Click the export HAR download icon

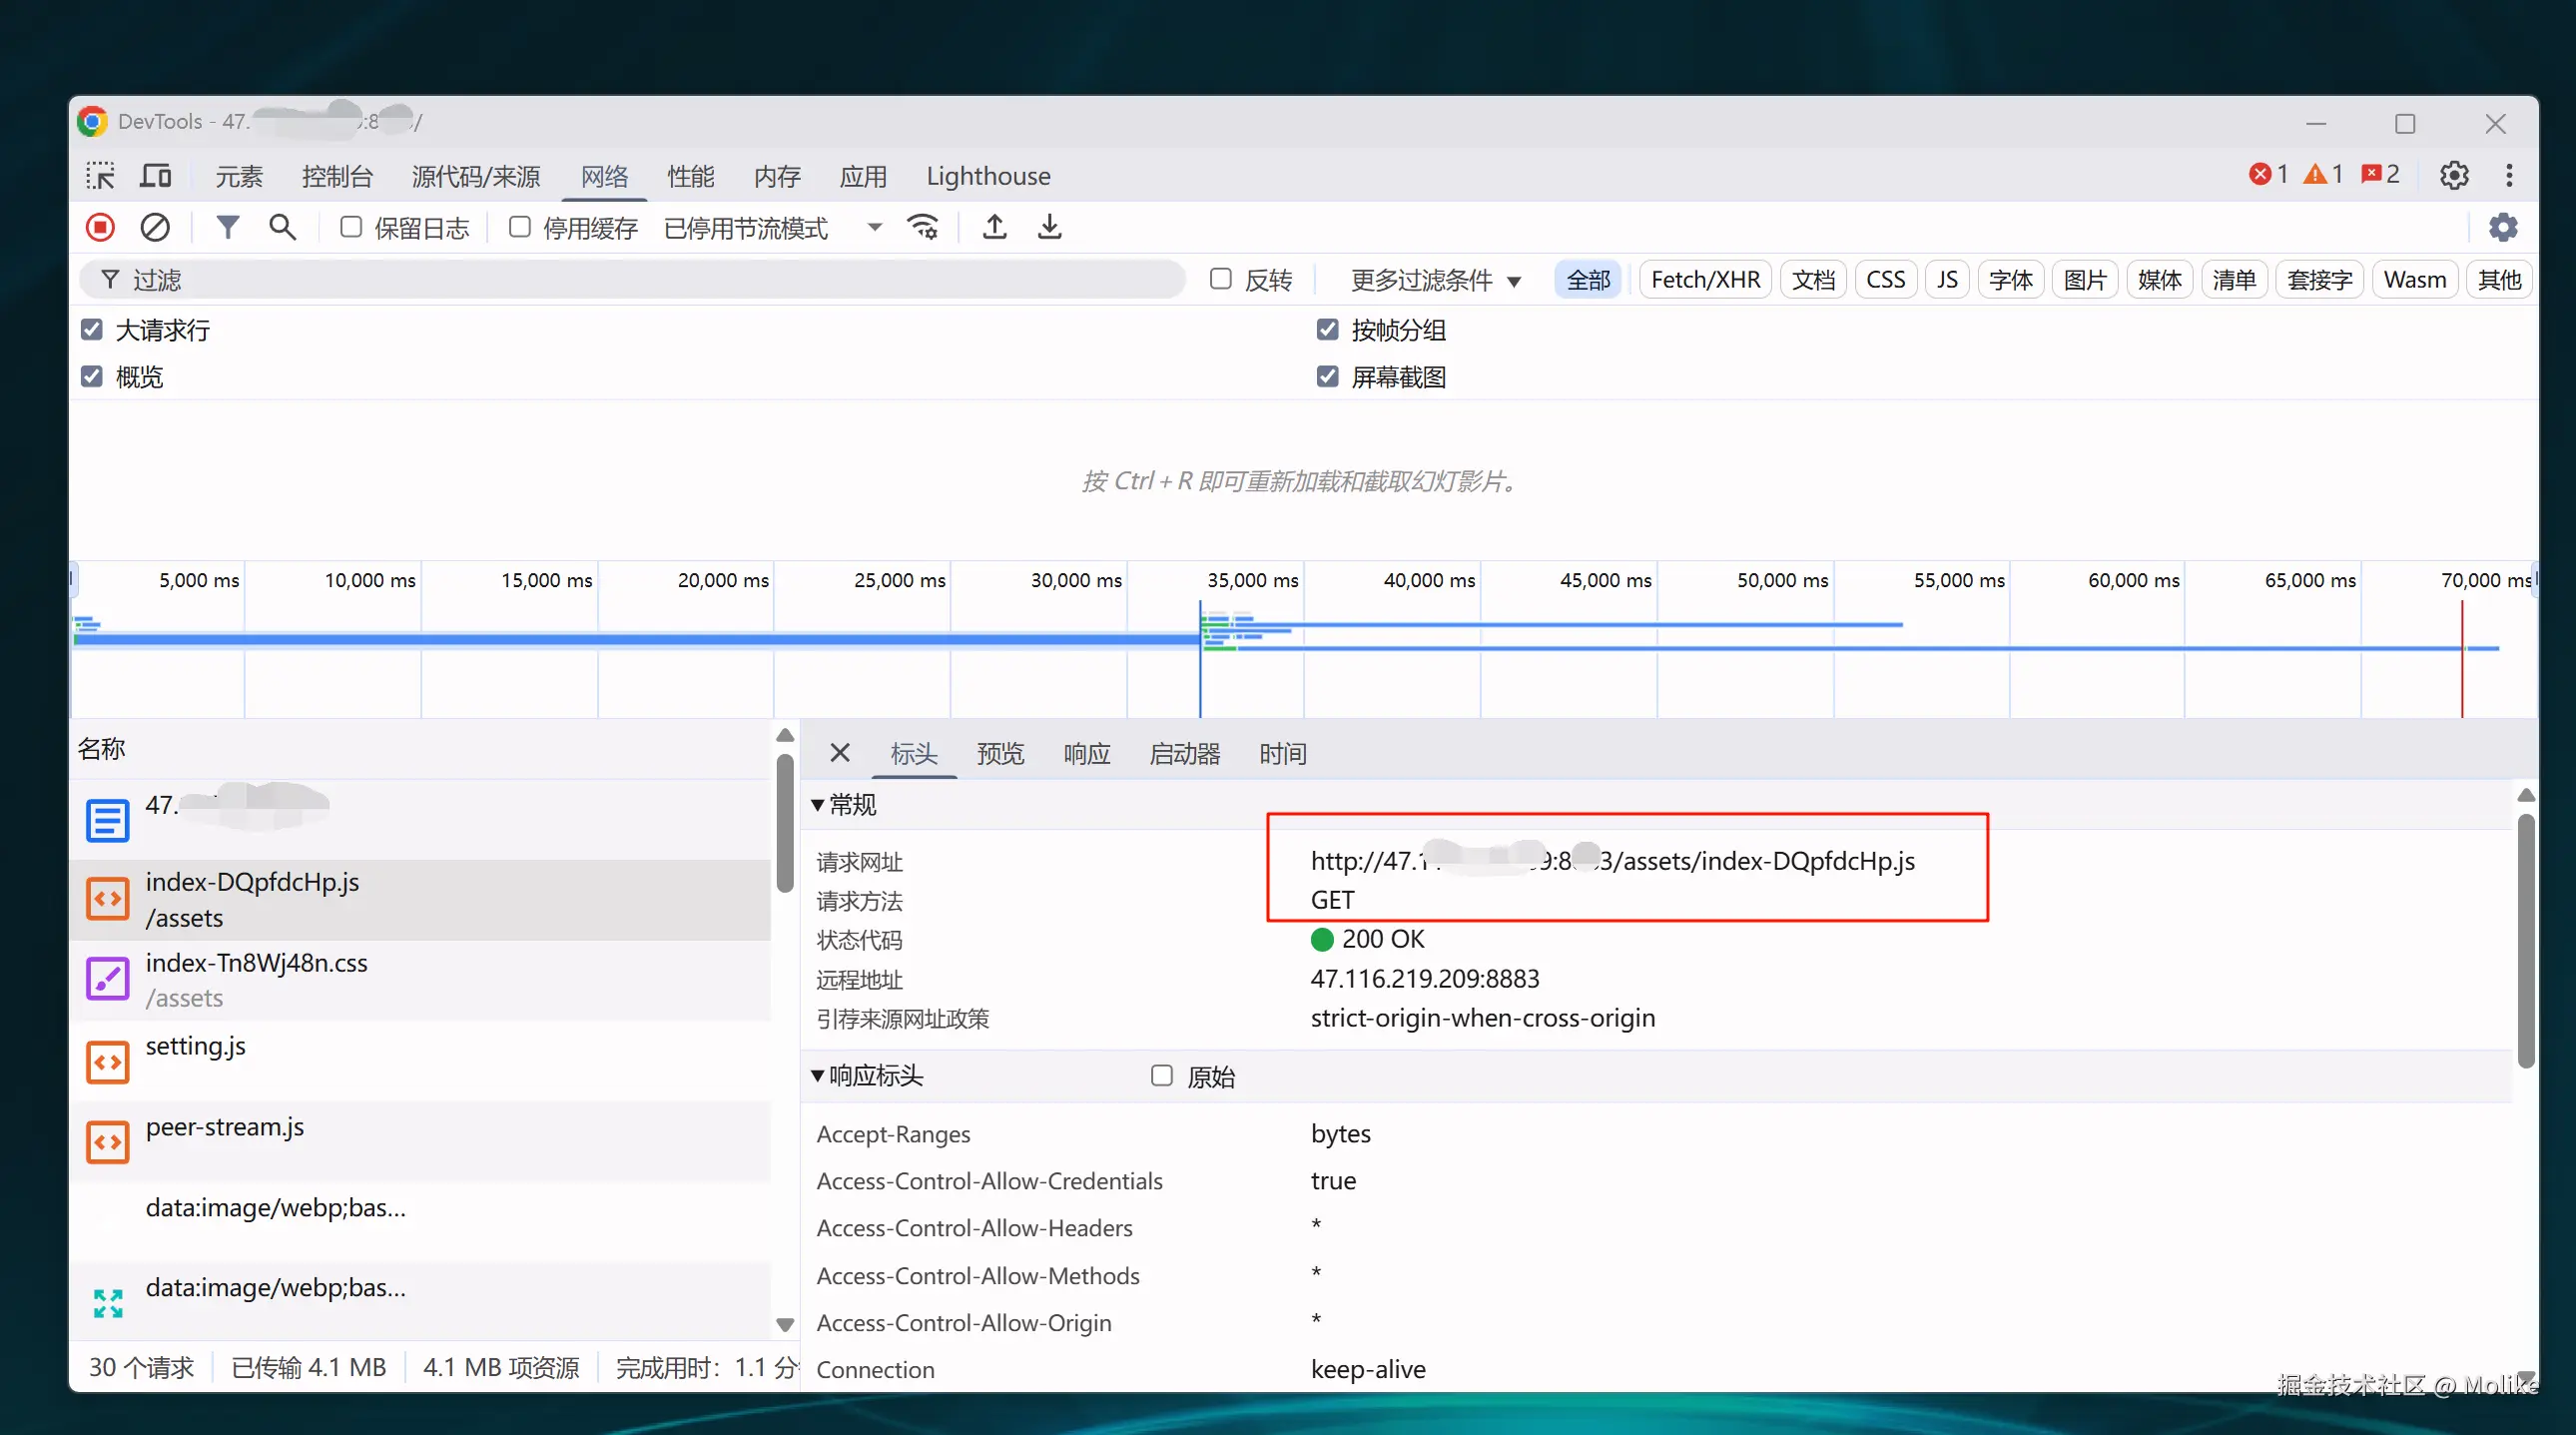(1049, 228)
